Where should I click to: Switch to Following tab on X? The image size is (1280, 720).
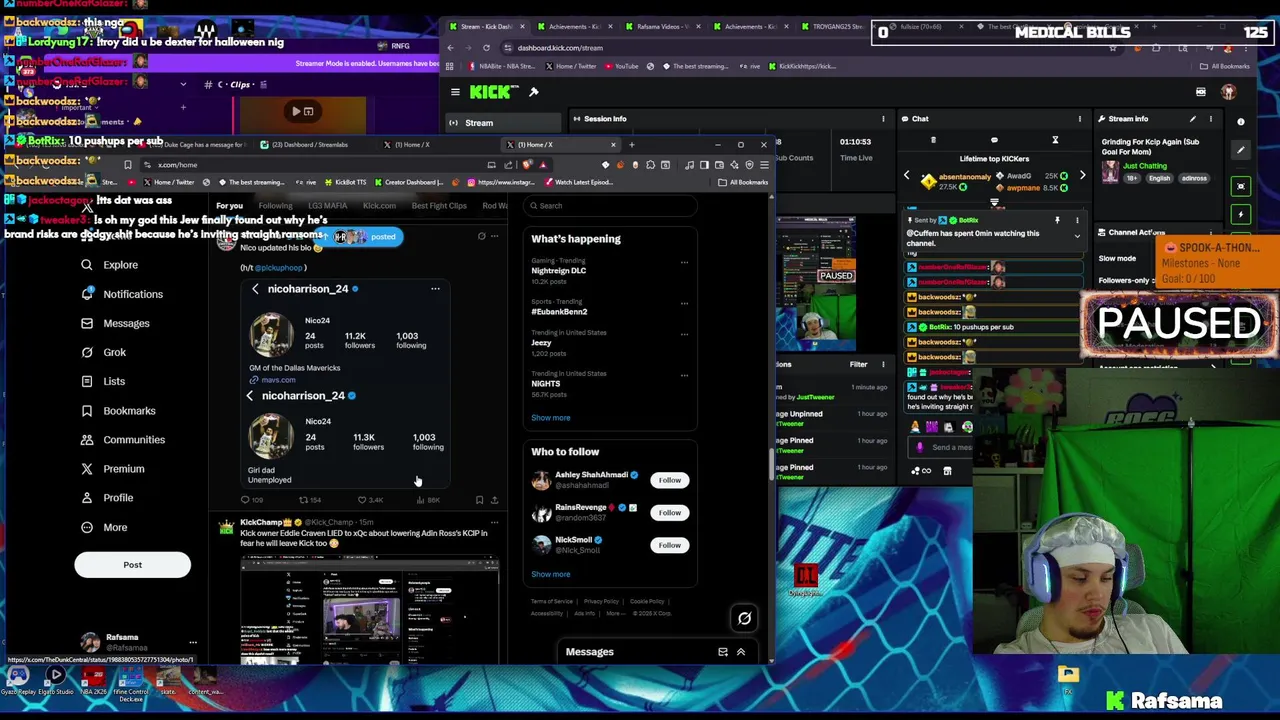pos(275,206)
